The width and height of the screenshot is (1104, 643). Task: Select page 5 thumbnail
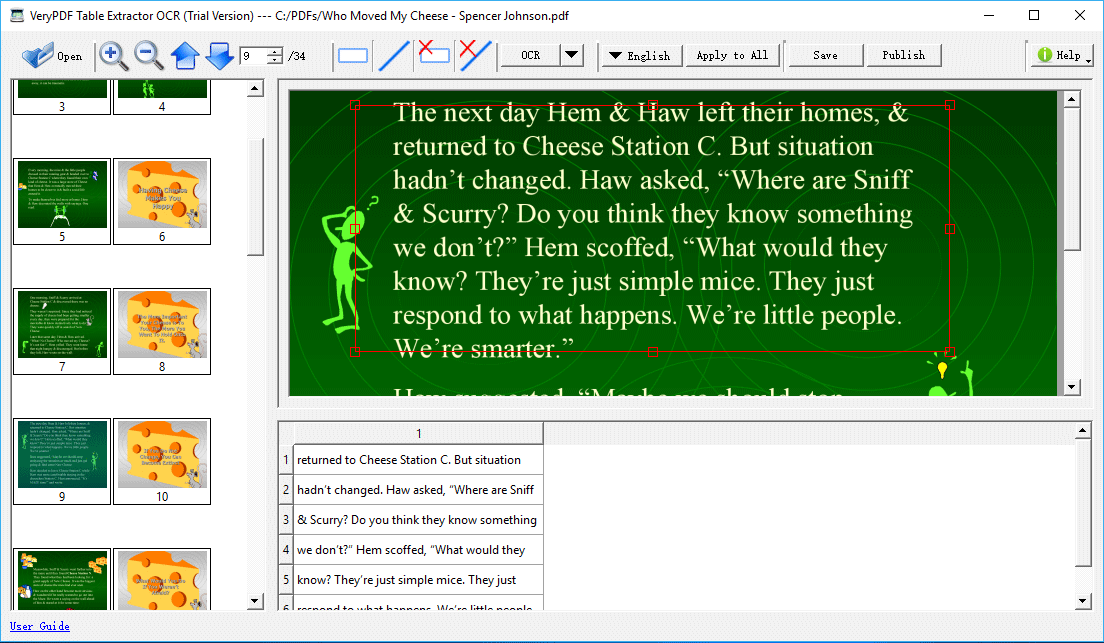pos(62,201)
